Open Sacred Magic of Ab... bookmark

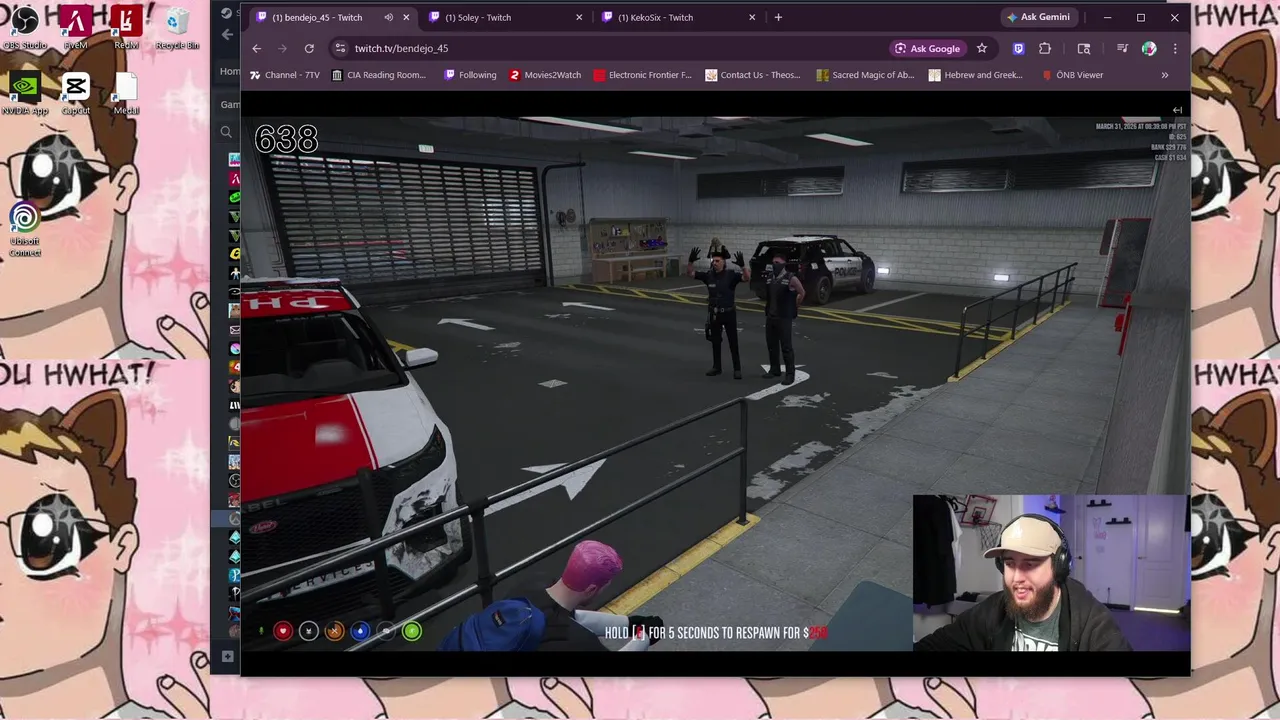coord(865,75)
